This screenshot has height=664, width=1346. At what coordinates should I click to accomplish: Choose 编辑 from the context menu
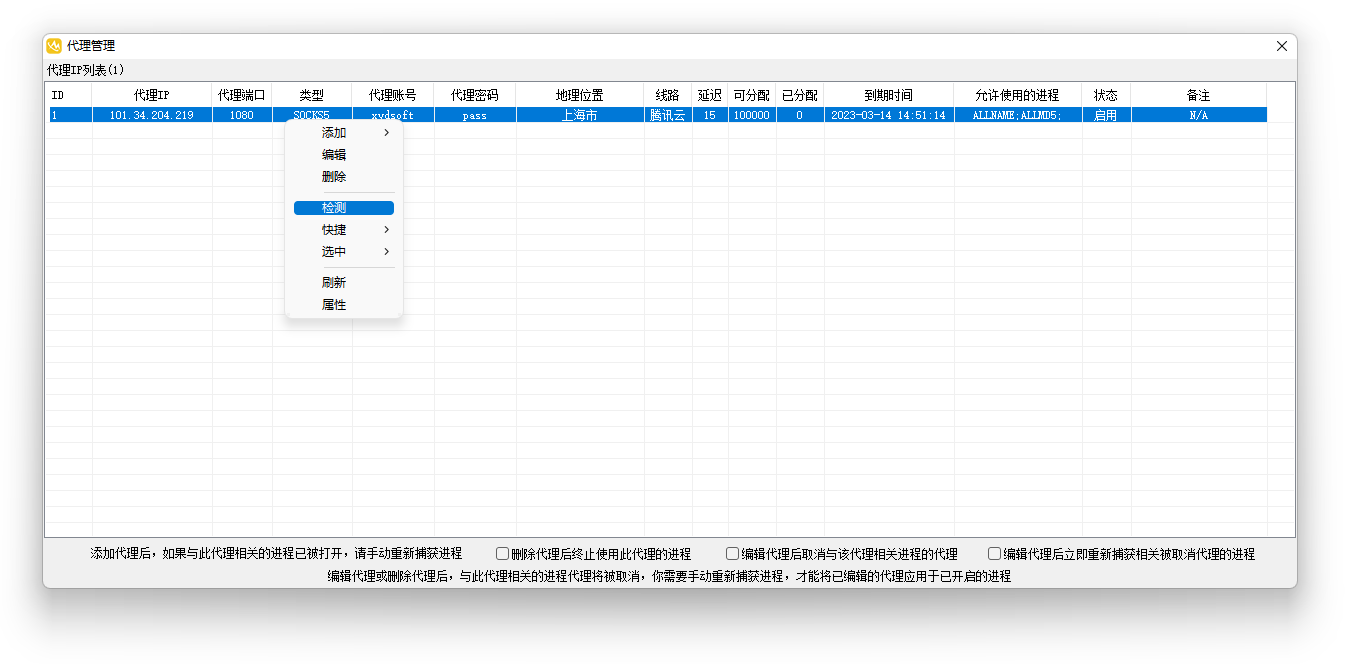point(334,155)
